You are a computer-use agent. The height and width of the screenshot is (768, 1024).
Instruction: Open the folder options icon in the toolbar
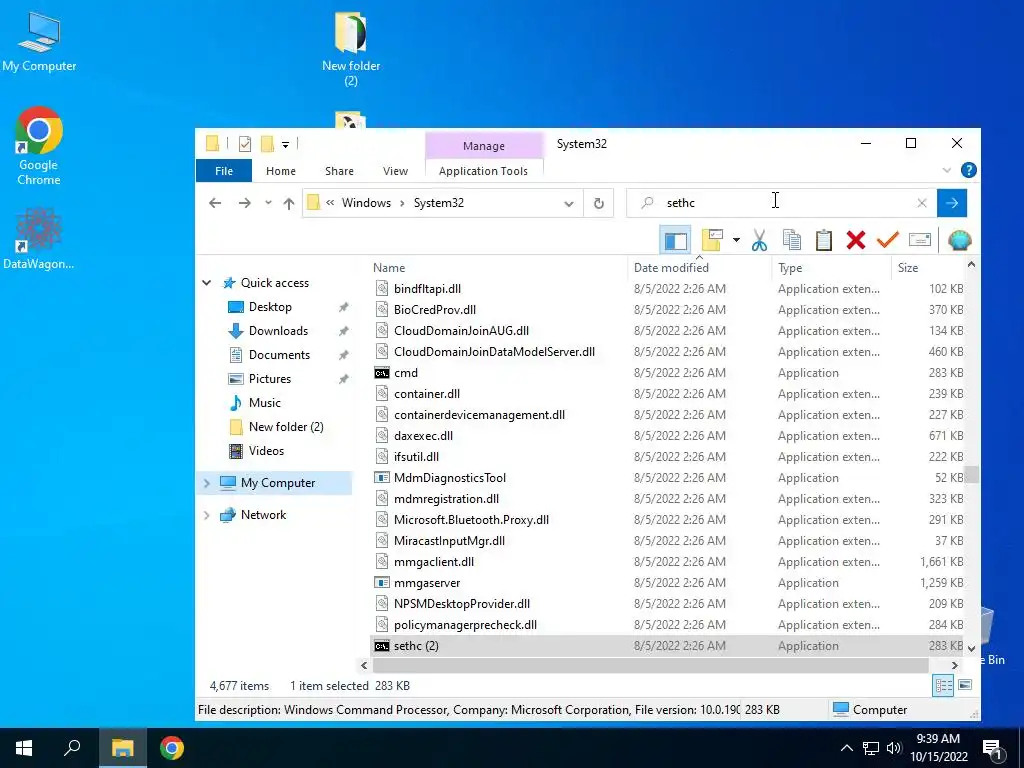(712, 240)
